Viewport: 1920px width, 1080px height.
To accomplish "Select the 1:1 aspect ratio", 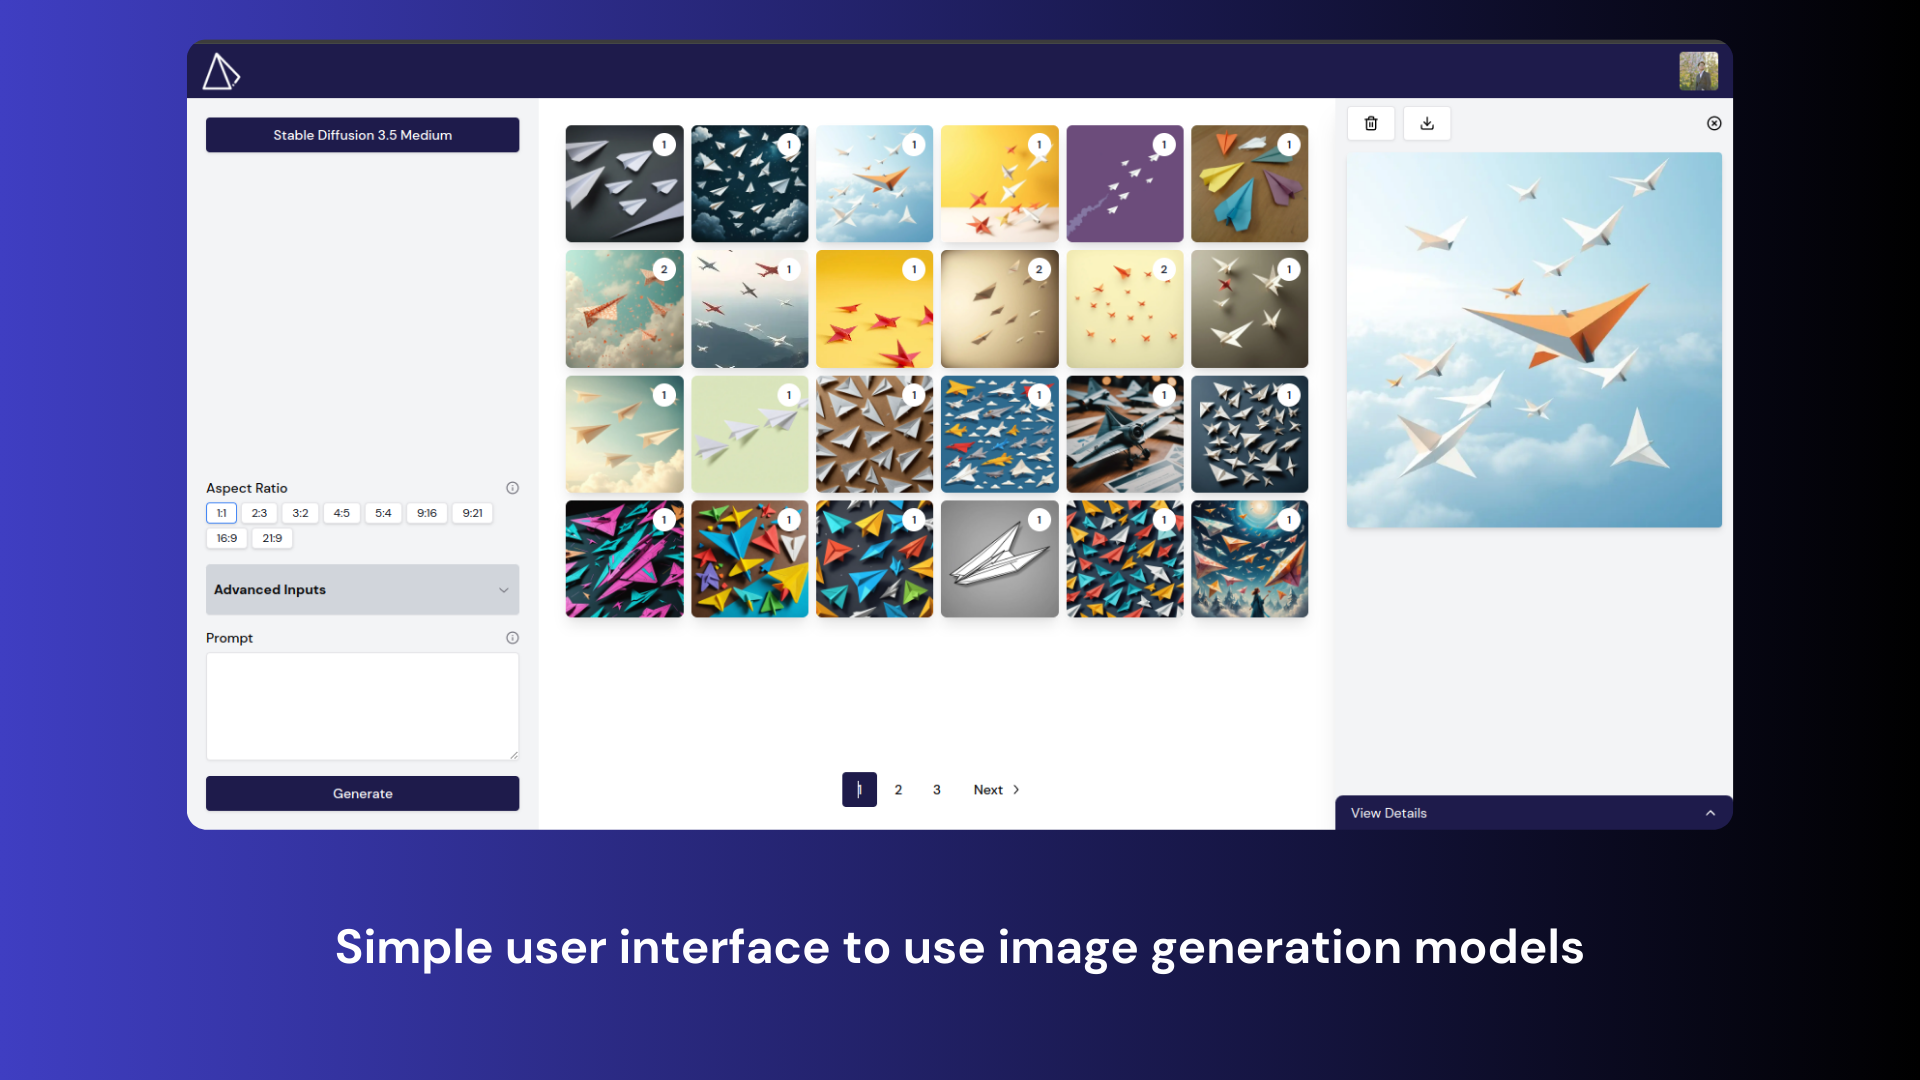I will click(x=221, y=513).
